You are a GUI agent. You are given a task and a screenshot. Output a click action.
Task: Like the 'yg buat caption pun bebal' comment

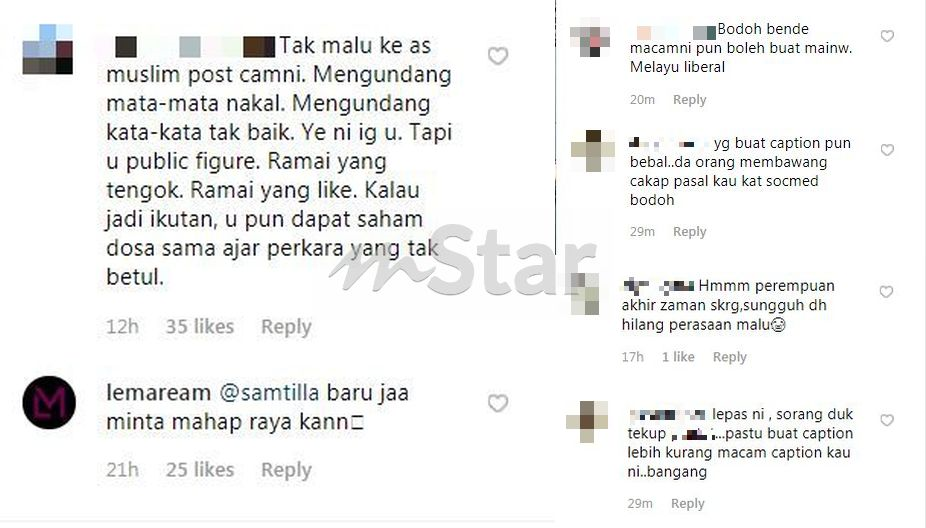pos(887,150)
